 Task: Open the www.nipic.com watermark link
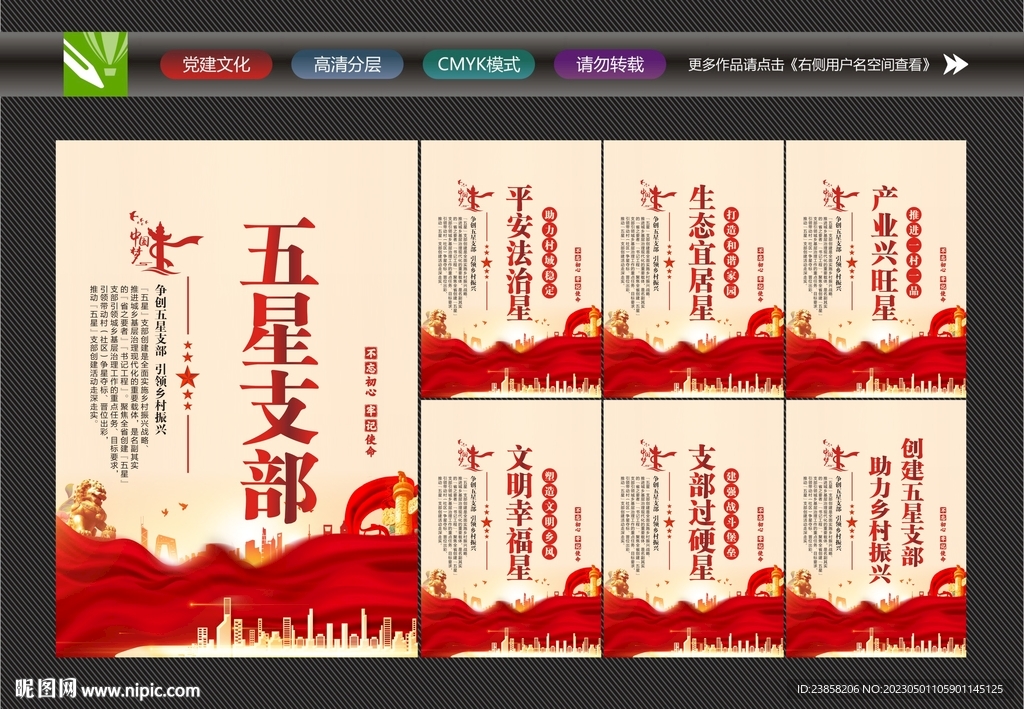coord(140,691)
